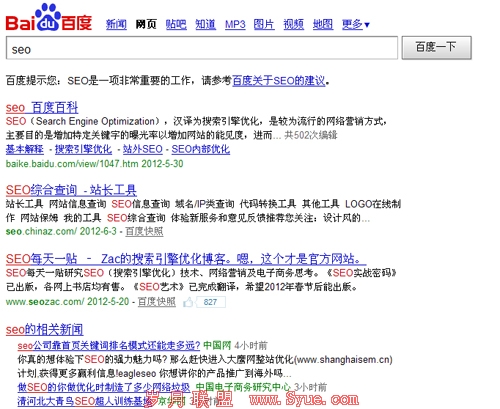The image size is (500, 409).
Task: Open the 视频 video tab
Action: pyautogui.click(x=294, y=24)
